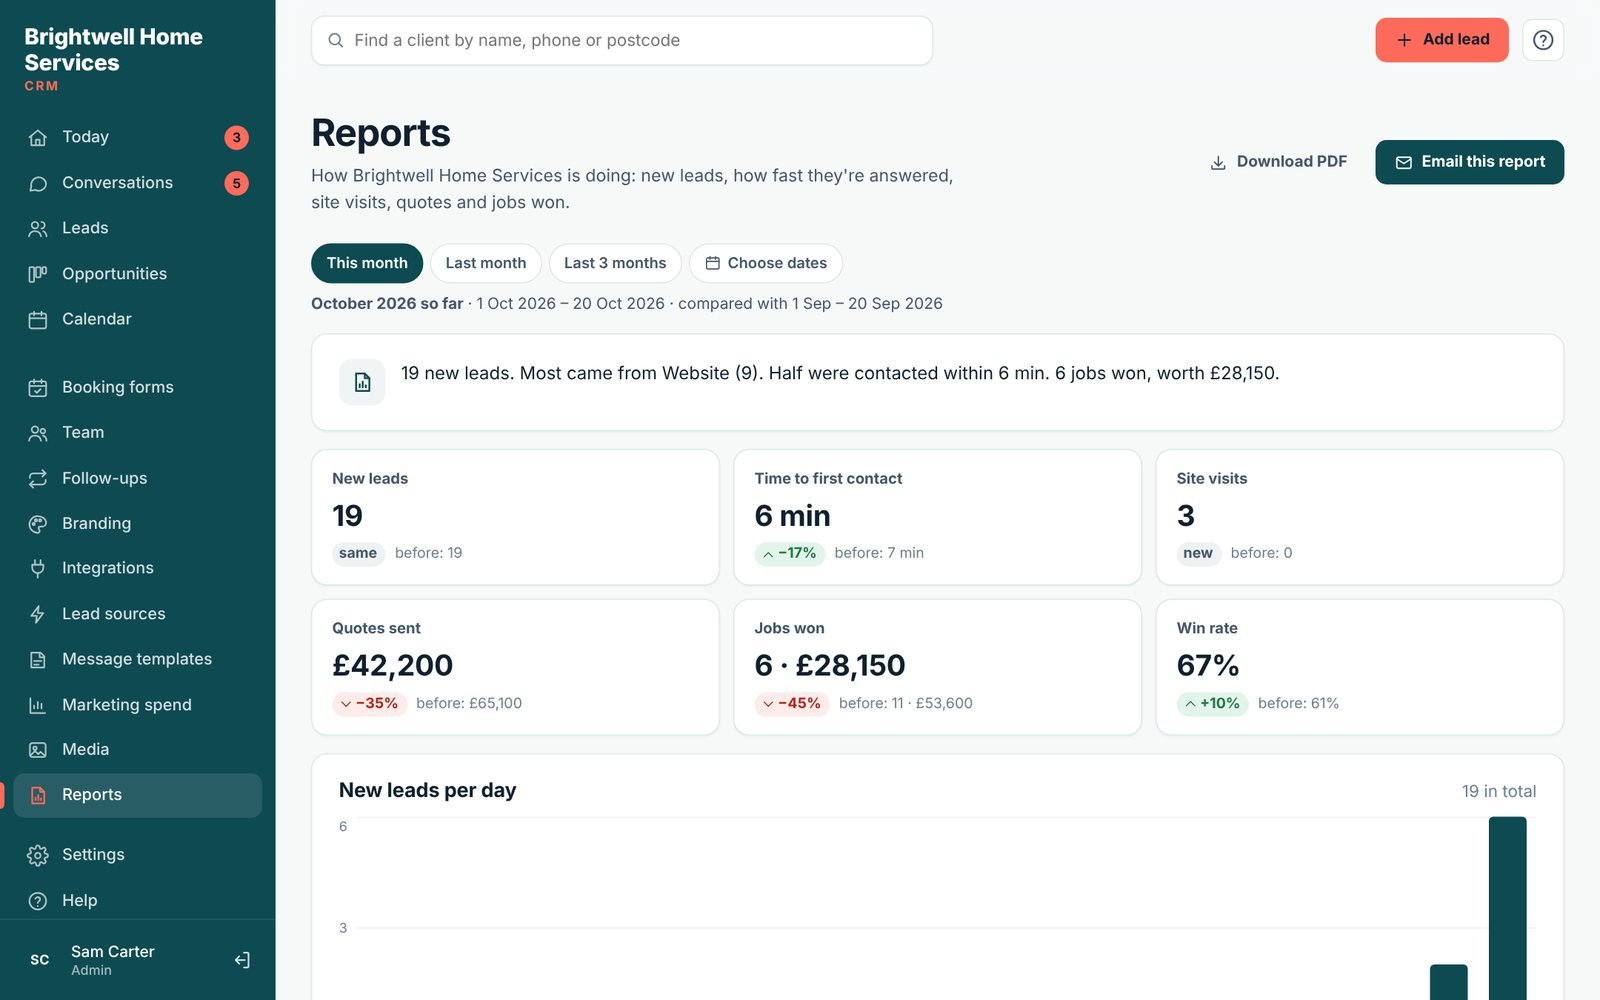The height and width of the screenshot is (1000, 1600).
Task: Click the Site visits new badge
Action: click(1198, 553)
